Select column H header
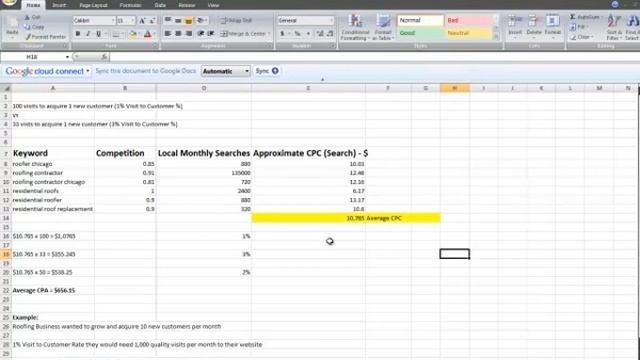The image size is (640, 360). point(455,88)
